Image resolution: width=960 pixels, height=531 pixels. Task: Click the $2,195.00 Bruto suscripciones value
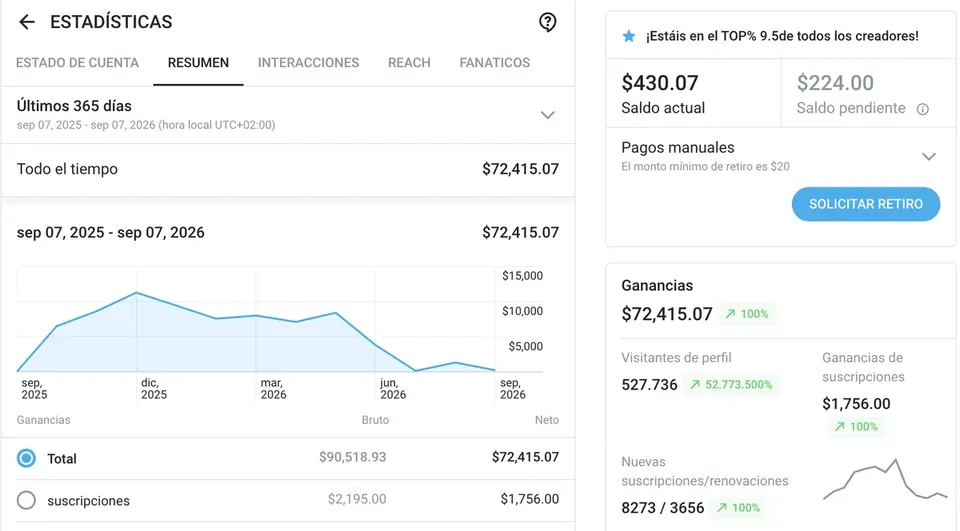tap(357, 499)
